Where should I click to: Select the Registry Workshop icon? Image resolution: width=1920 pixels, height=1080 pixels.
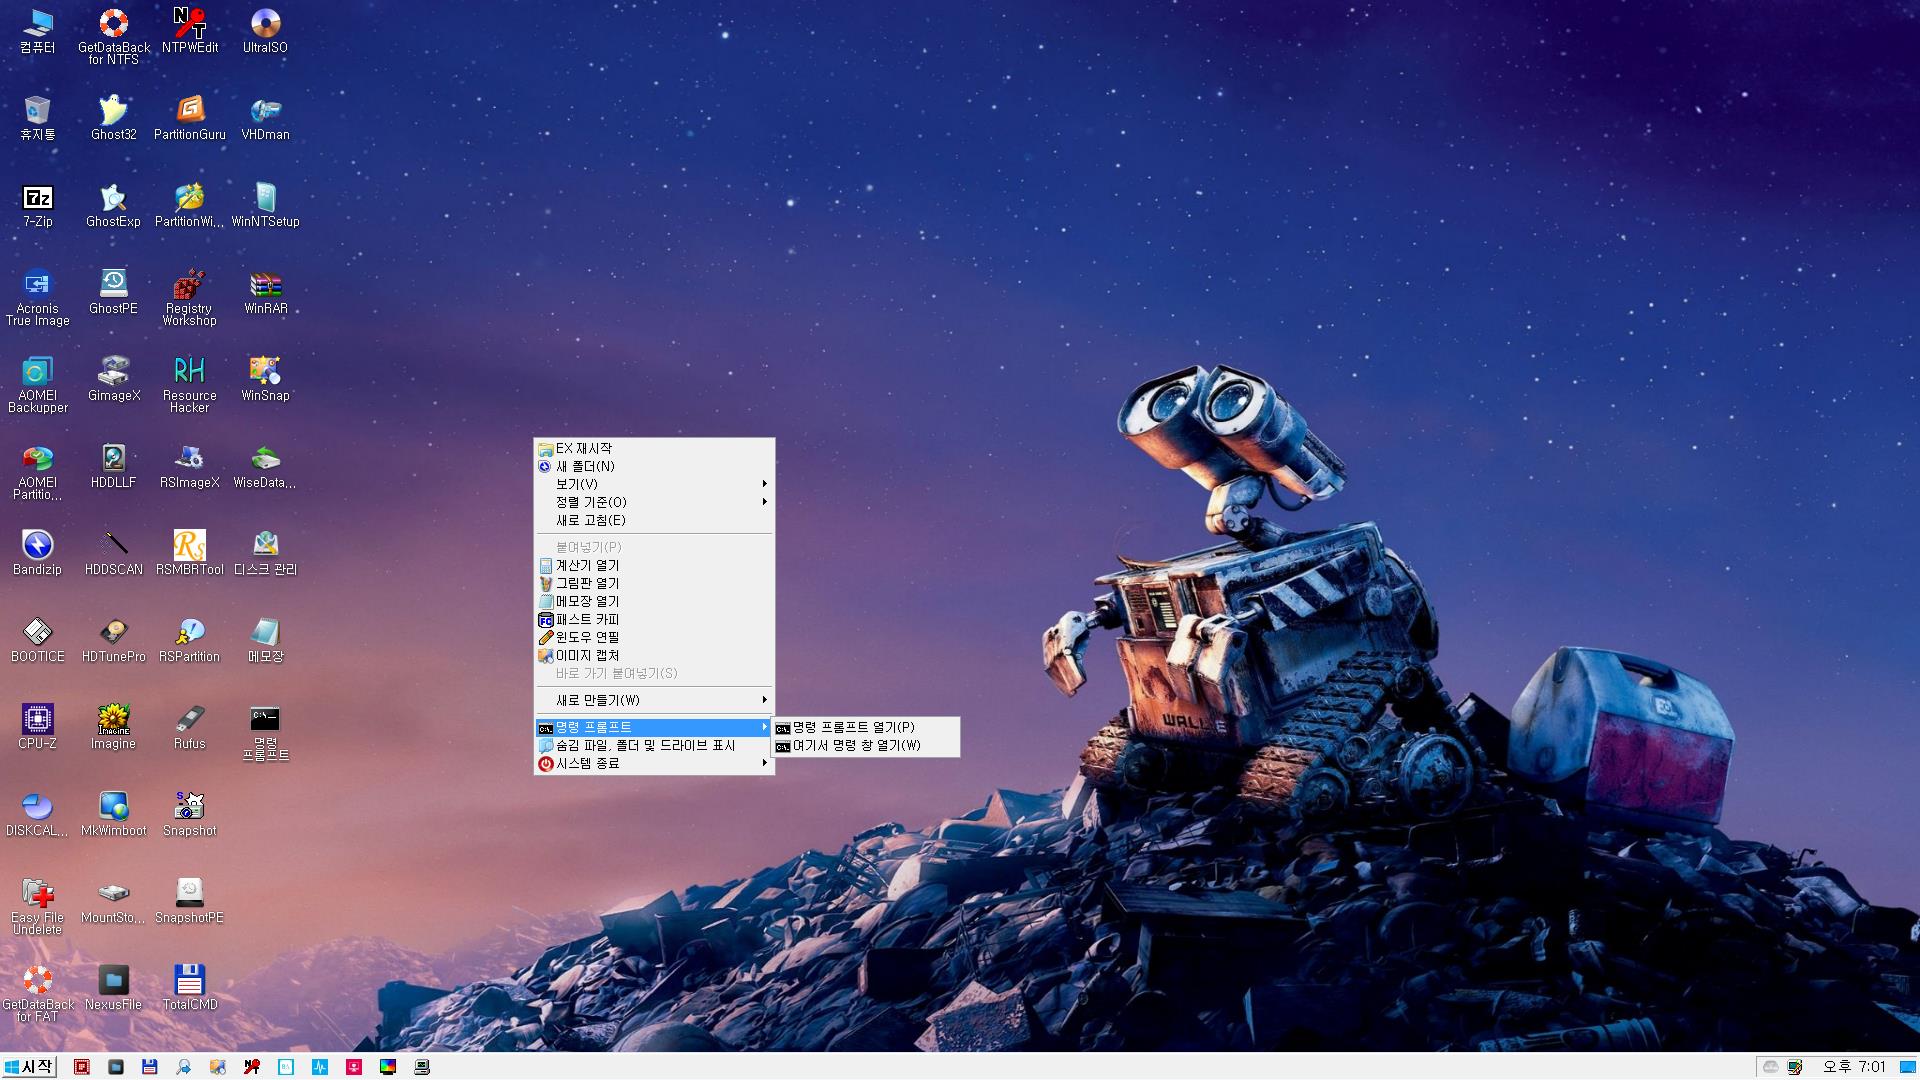tap(190, 297)
